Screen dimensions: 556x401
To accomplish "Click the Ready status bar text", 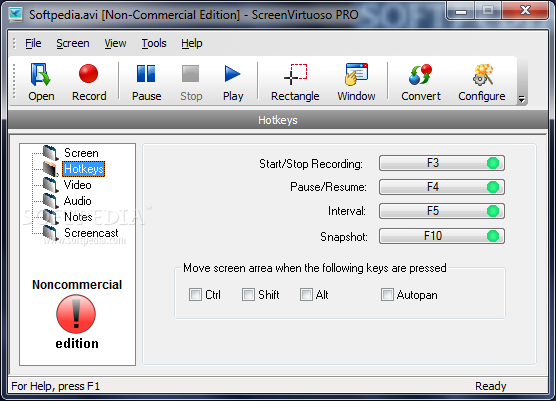I will coord(491,386).
